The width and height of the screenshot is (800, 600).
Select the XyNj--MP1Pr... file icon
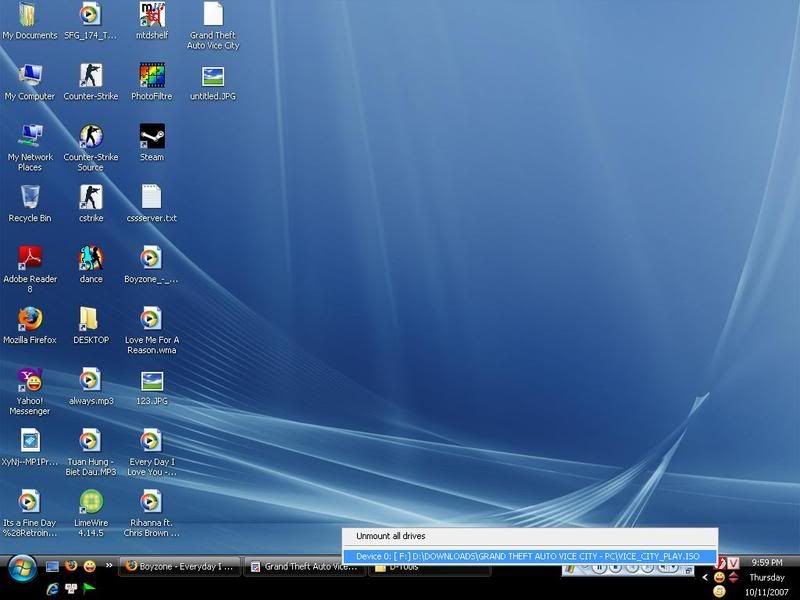click(30, 447)
